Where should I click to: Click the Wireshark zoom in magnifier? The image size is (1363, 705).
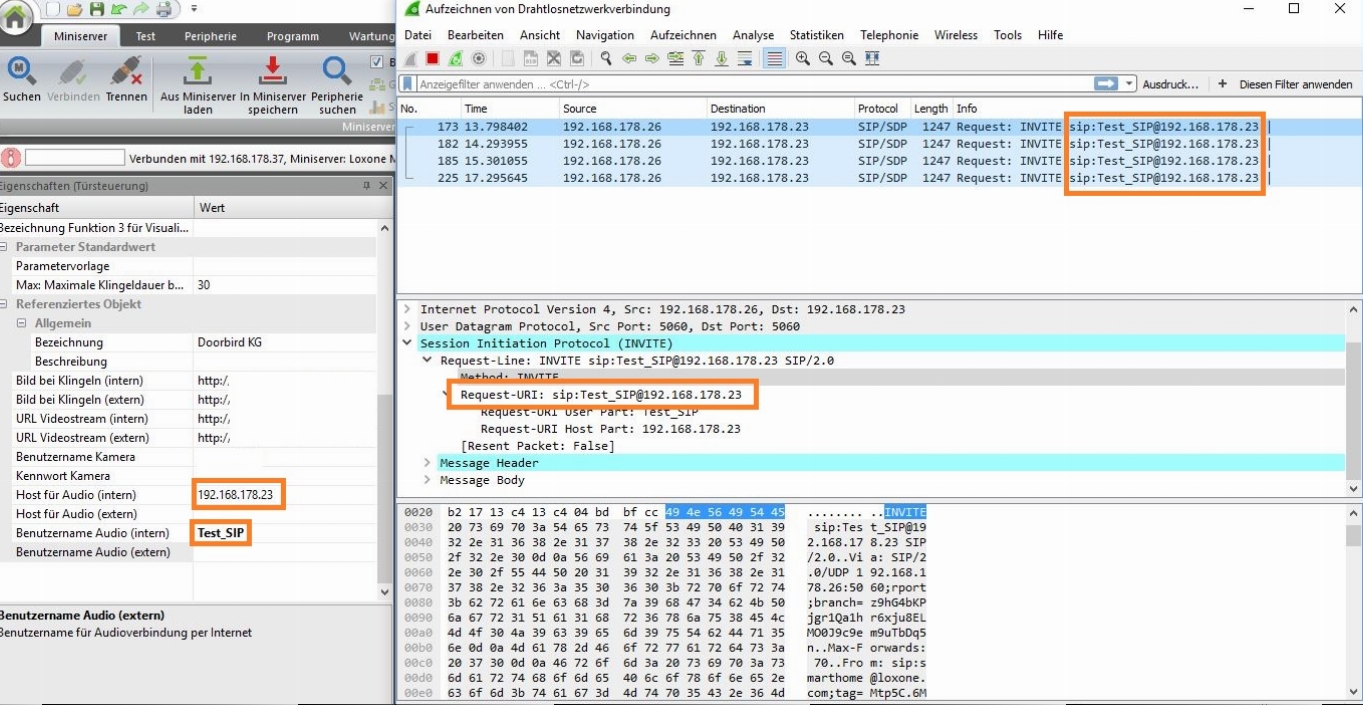click(x=802, y=59)
